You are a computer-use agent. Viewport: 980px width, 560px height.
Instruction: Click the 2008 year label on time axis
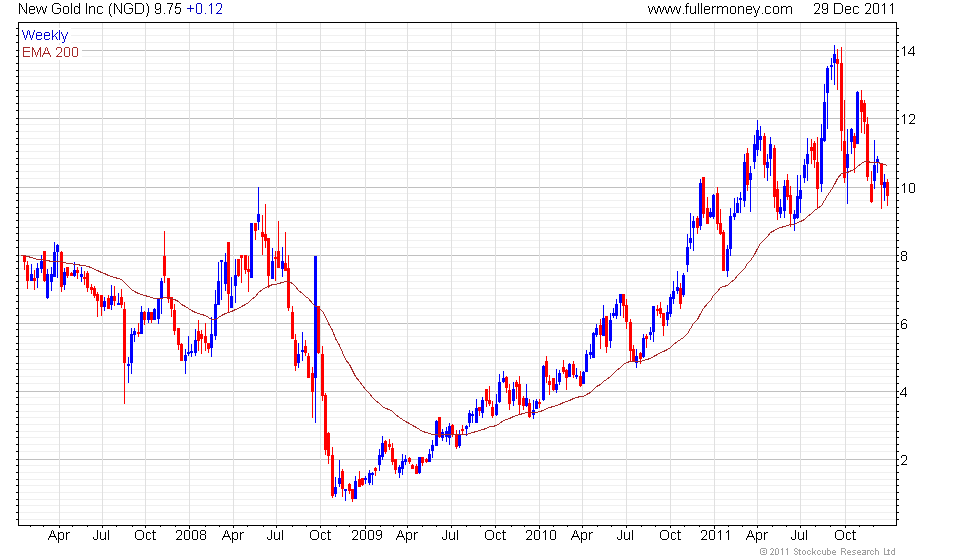point(191,536)
